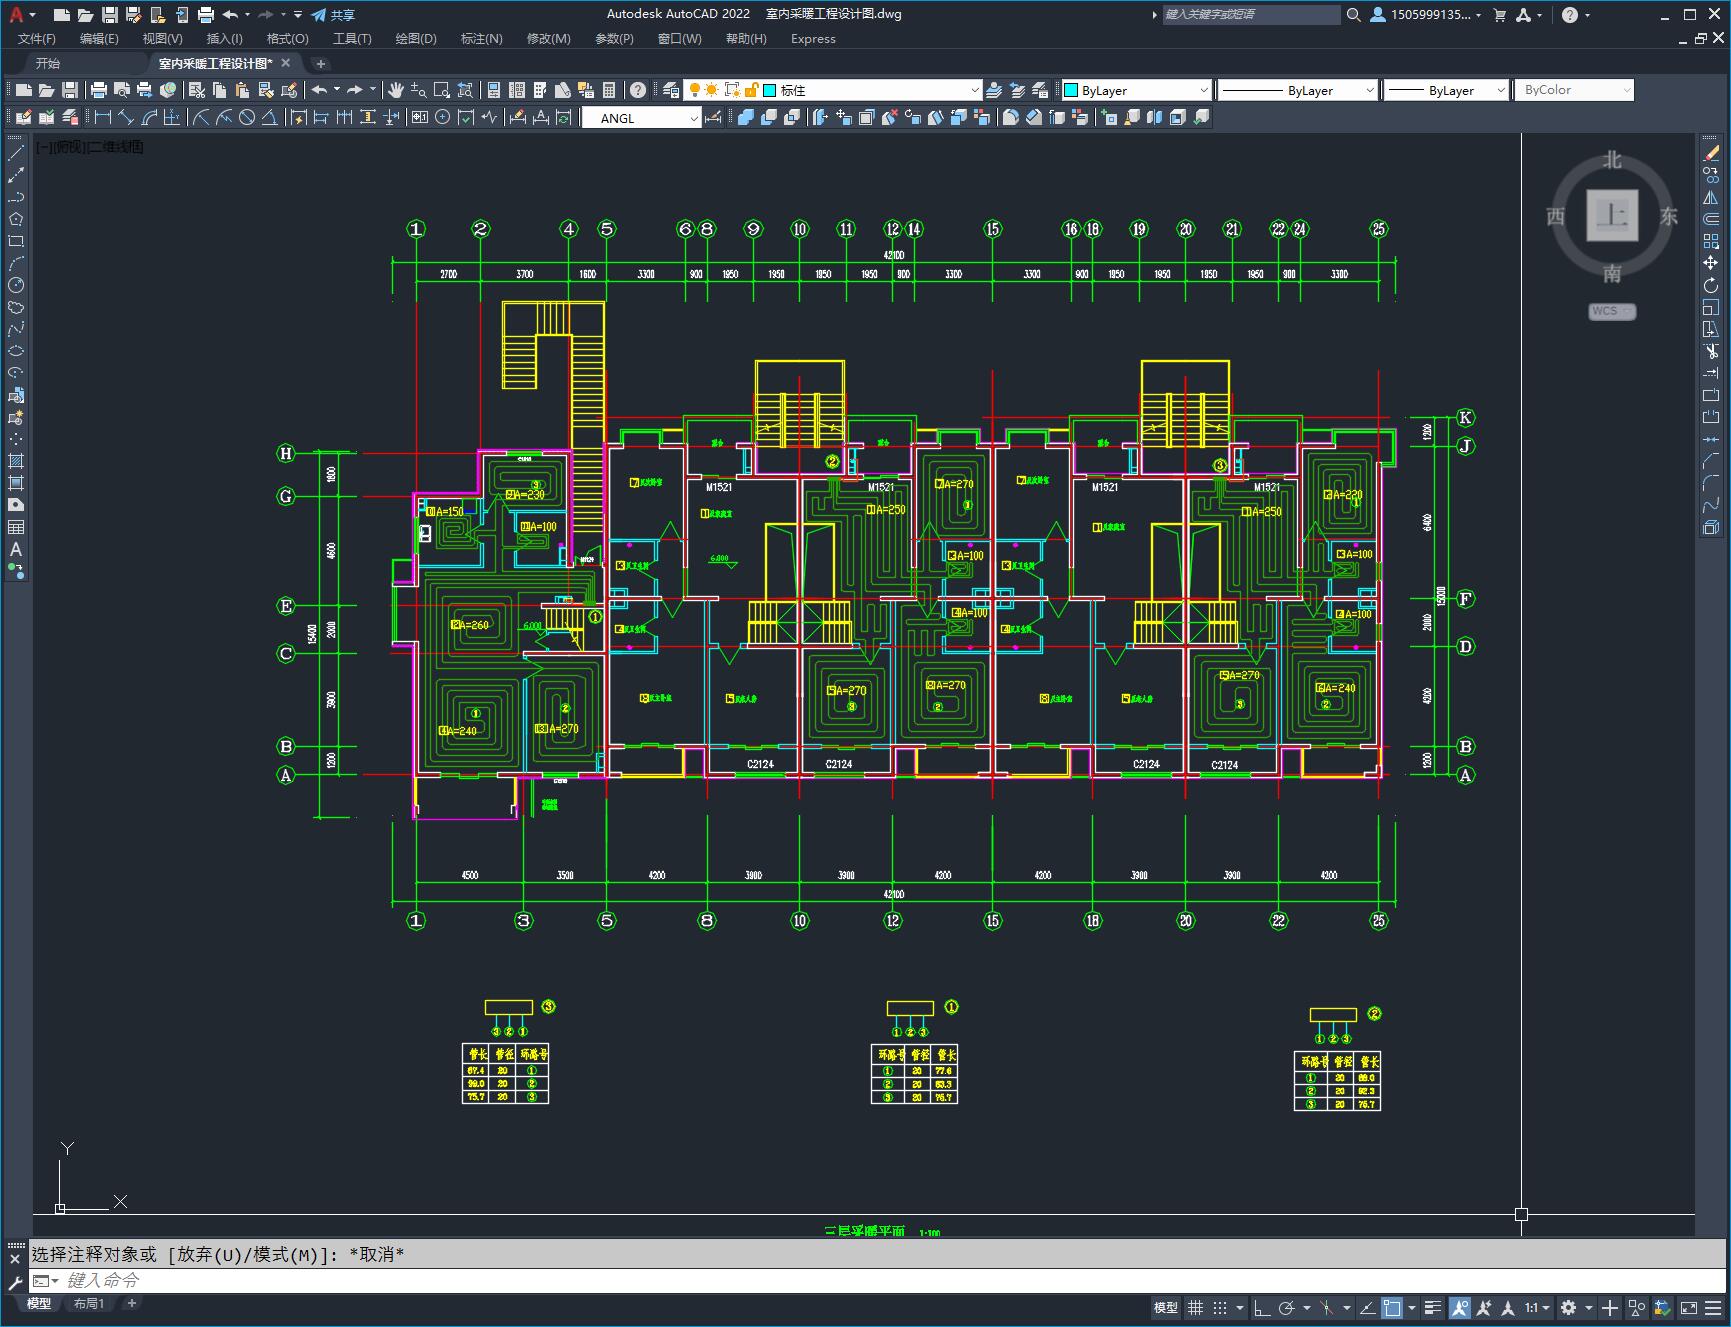This screenshot has width=1731, height=1327.
Task: Click the Make Object's Layer Current icon
Action: (x=994, y=90)
